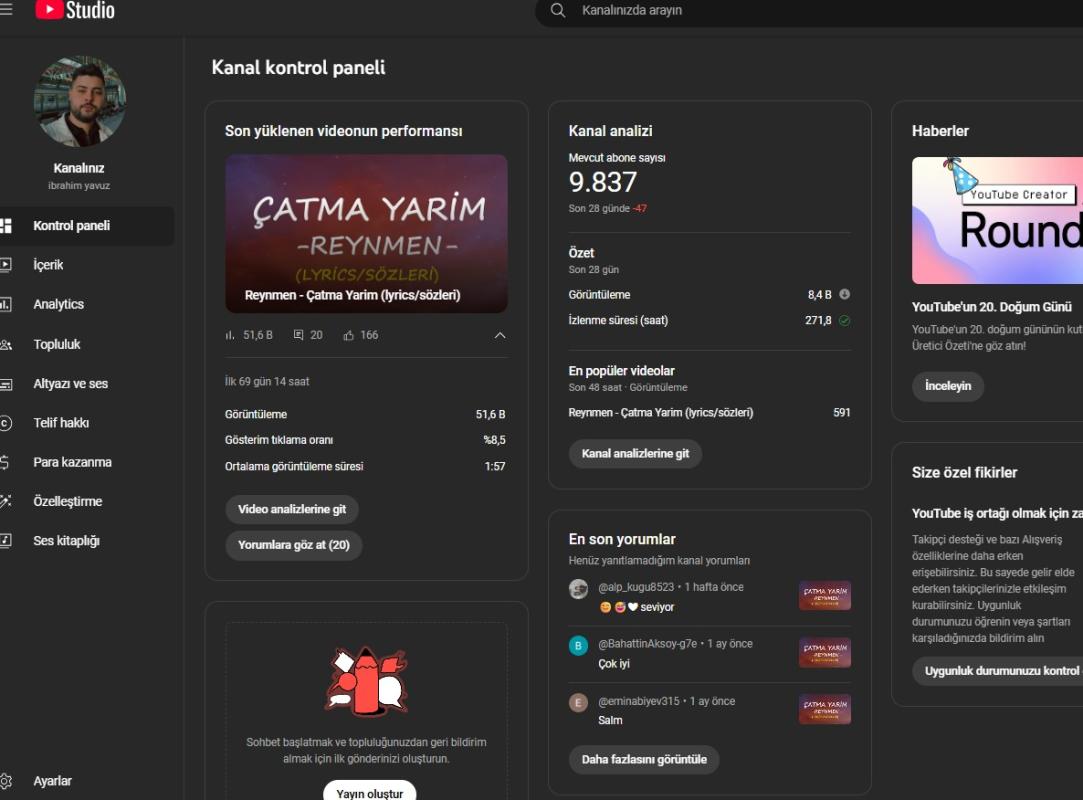Click the @BahattinAksoy-g7e username
Viewport: 1083px width, 800px height.
click(648, 644)
